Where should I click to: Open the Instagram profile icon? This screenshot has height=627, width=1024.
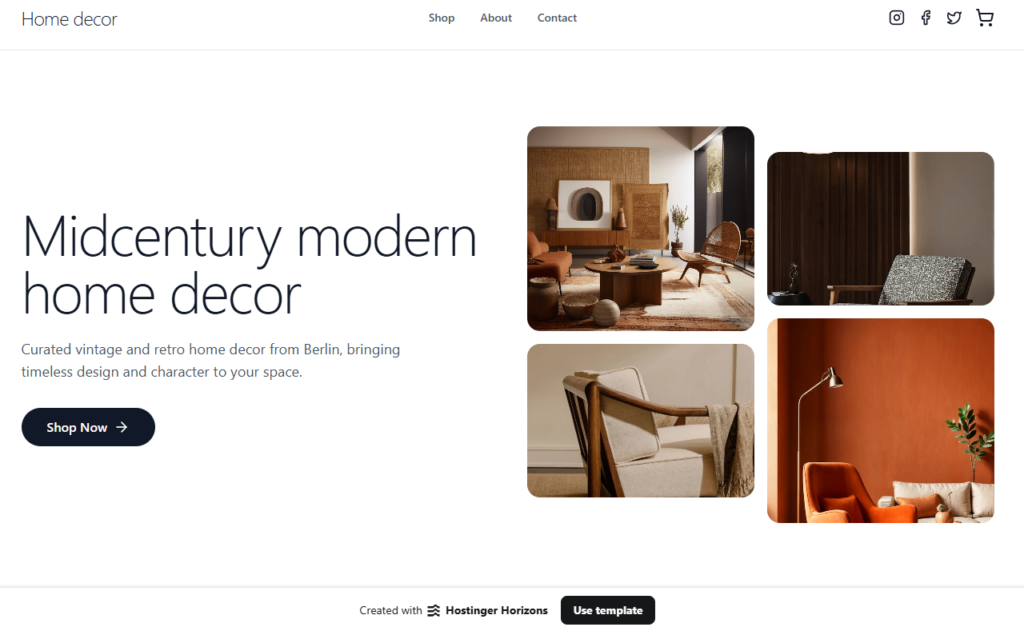pyautogui.click(x=897, y=18)
